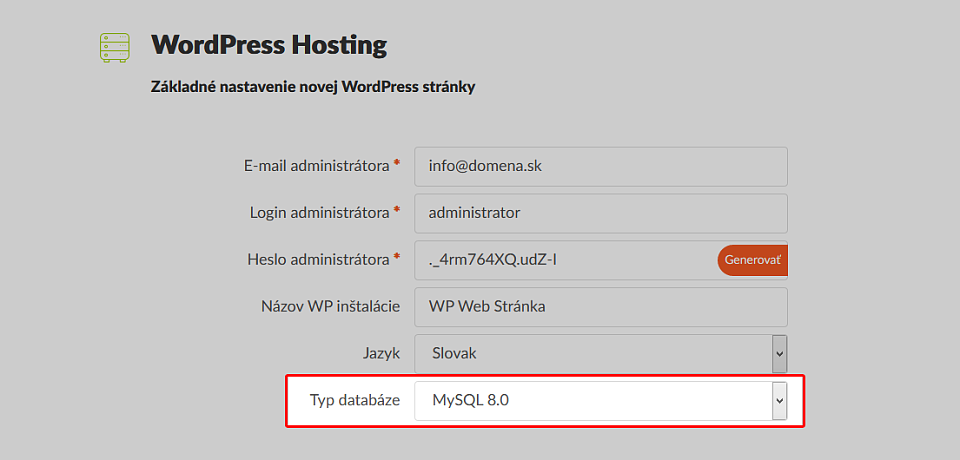The width and height of the screenshot is (960, 460).
Task: Click the Typ databáze label text
Action: 355,401
